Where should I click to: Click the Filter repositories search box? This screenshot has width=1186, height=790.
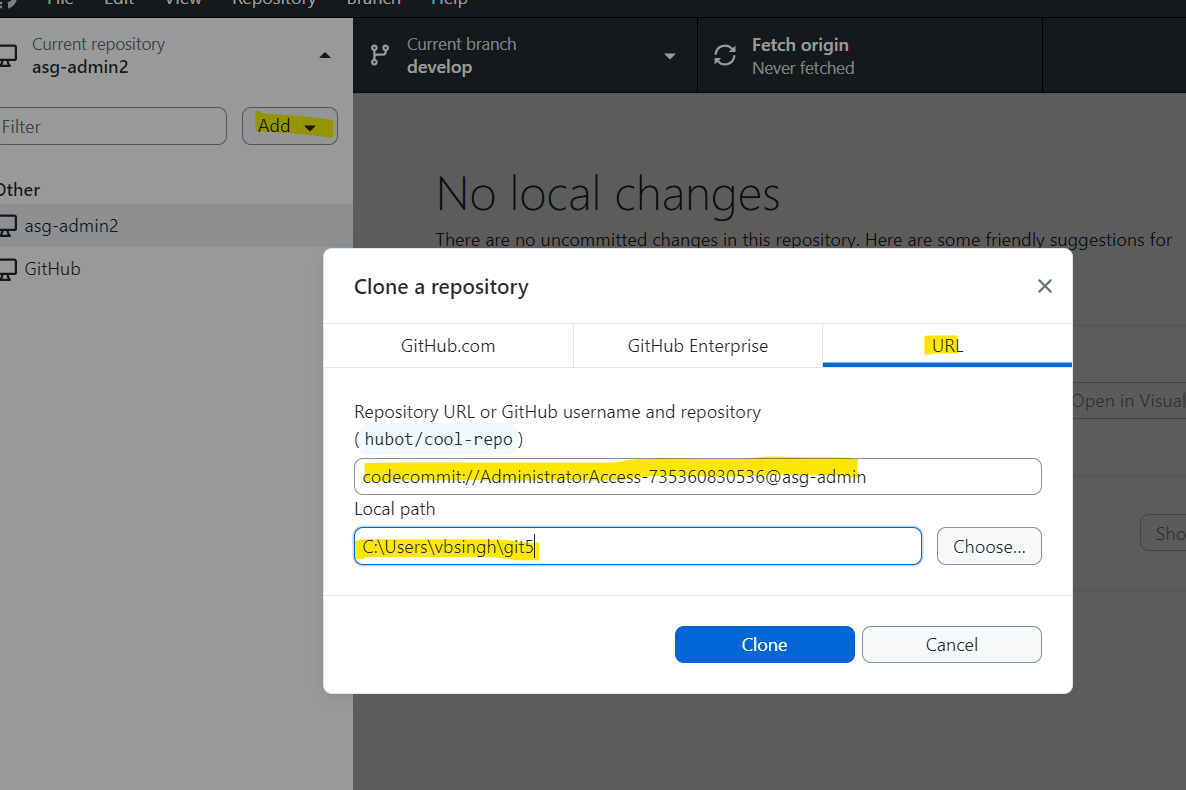click(x=112, y=127)
